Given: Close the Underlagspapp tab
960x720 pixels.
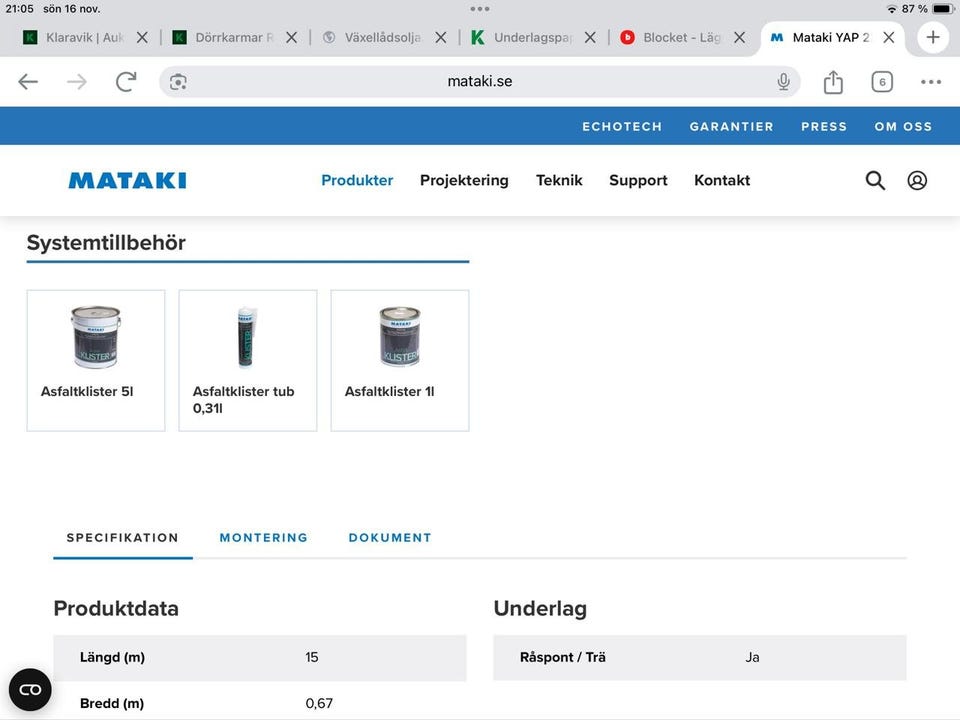Looking at the screenshot, I should 590,37.
